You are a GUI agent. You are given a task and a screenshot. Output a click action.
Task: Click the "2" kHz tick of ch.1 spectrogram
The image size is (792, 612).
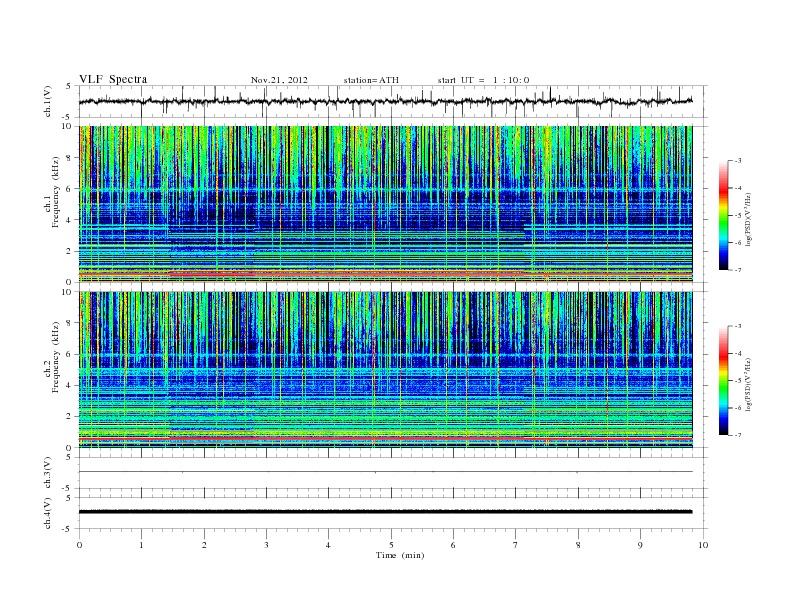tap(69, 251)
